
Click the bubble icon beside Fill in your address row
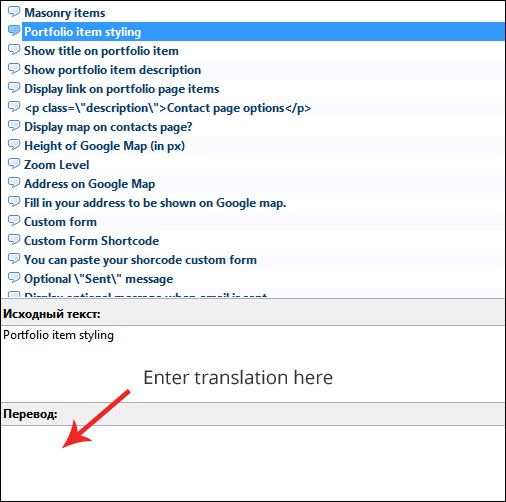14,202
